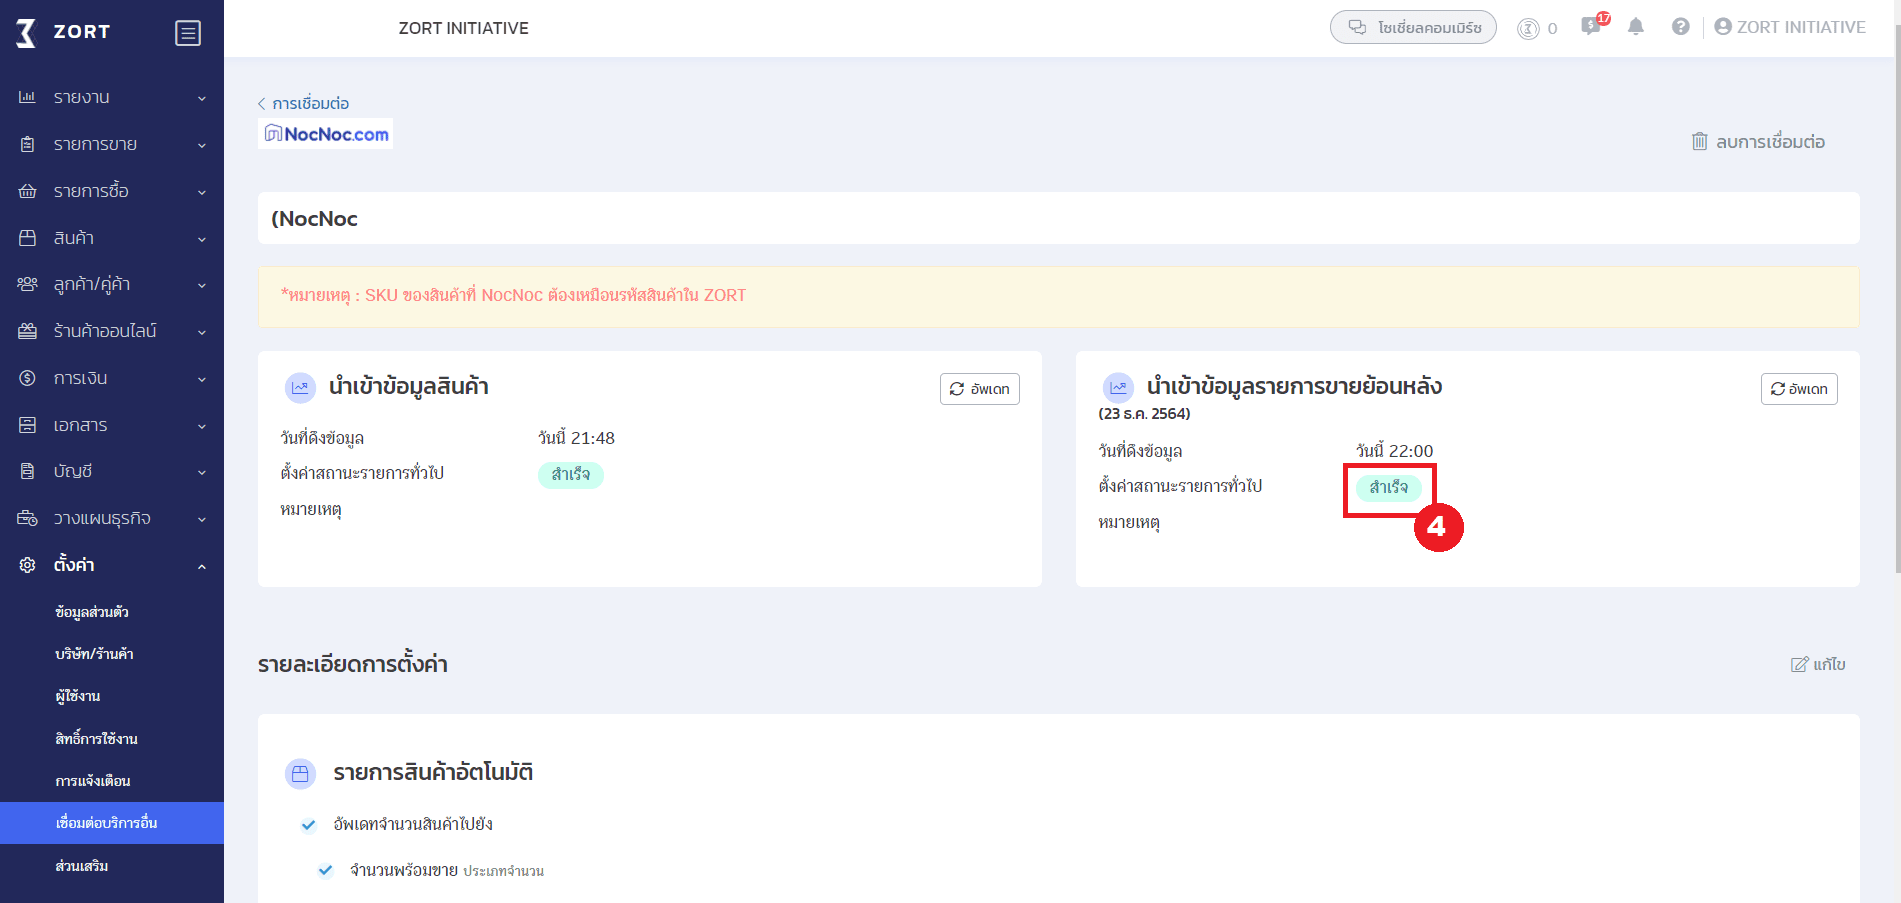Click the นำเข้าข้อมูลสินค้า chart icon
Screen dimensions: 1901x903
(x=300, y=388)
